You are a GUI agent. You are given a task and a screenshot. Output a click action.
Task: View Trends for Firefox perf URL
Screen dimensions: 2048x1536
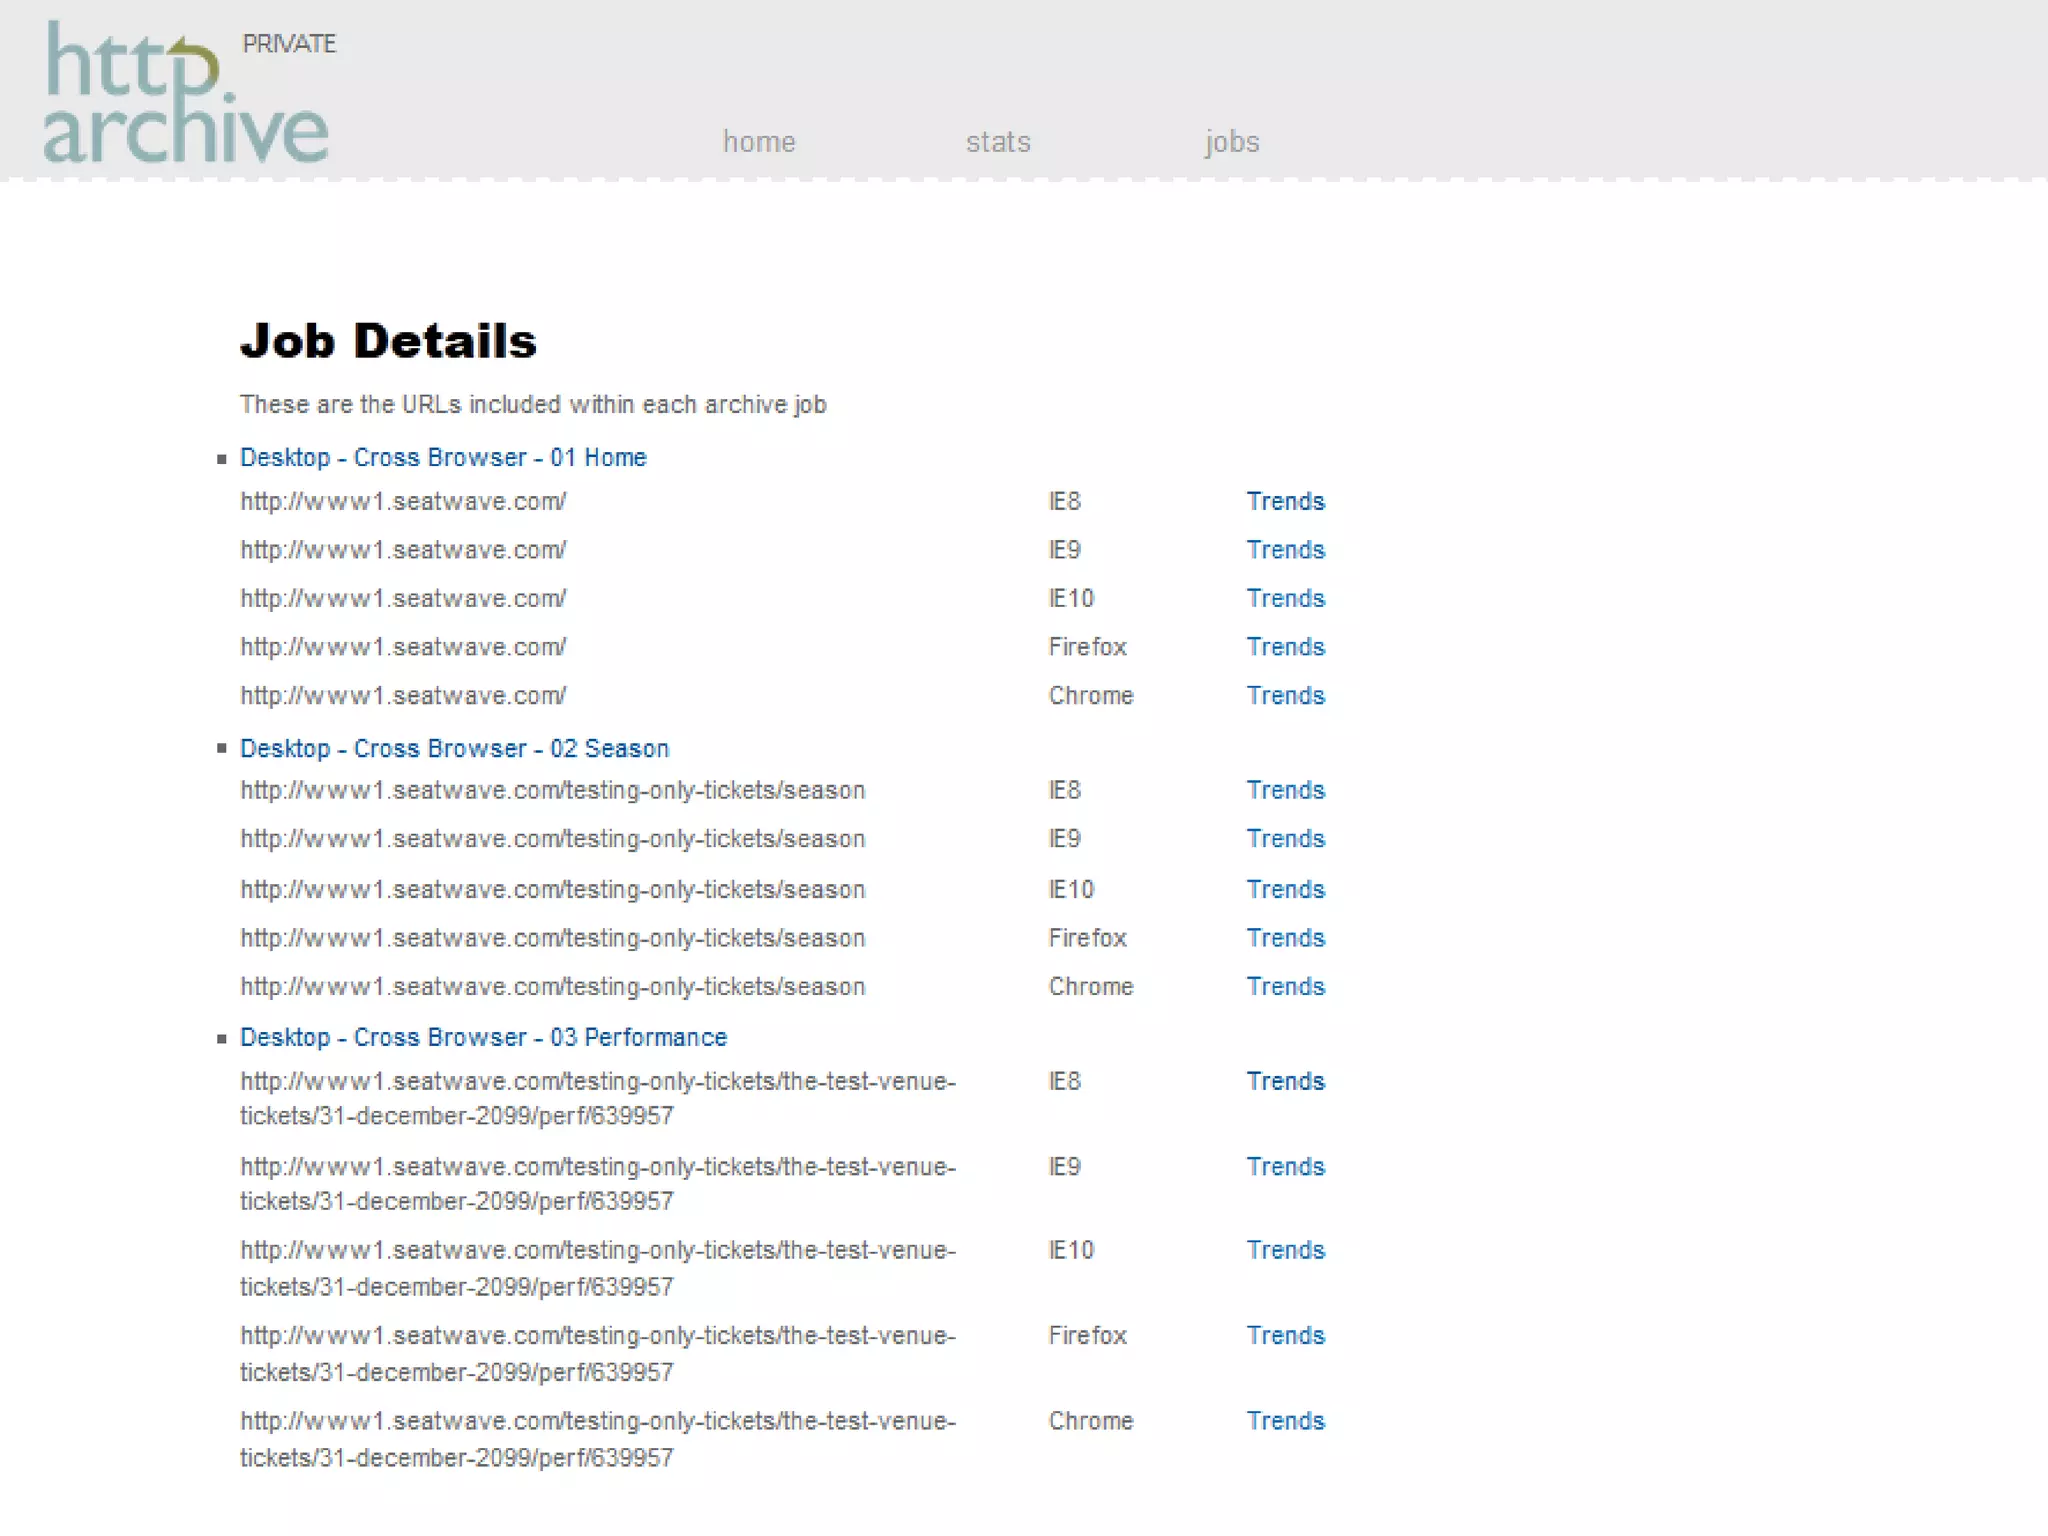pos(1285,1336)
